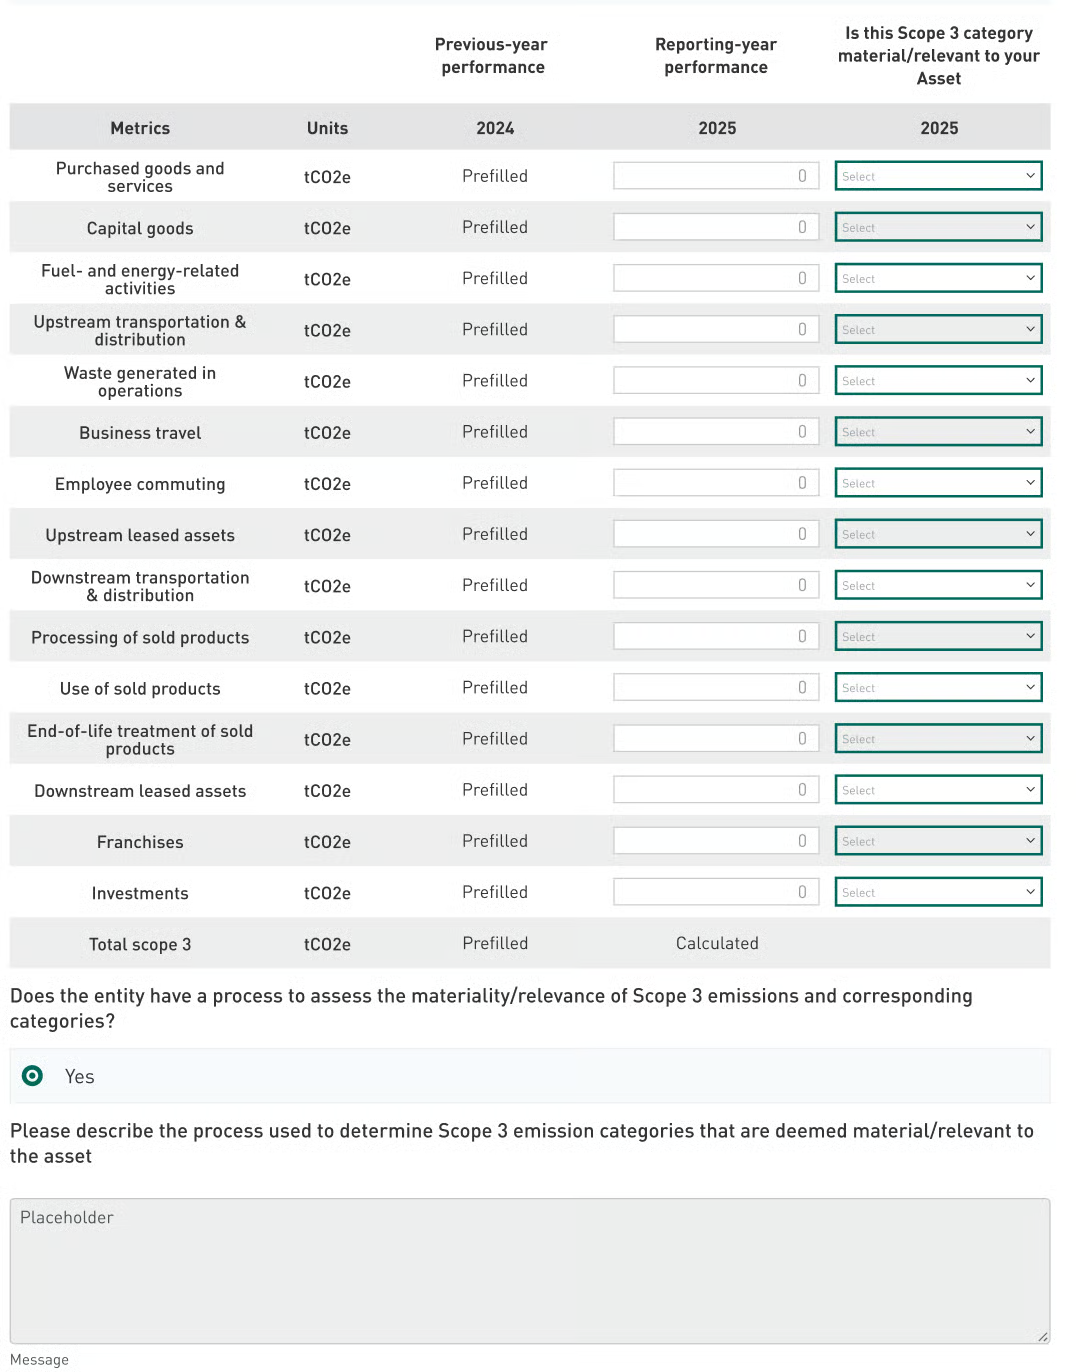Click the process description Placeholder text area
The height and width of the screenshot is (1372, 1076).
pos(529,1270)
